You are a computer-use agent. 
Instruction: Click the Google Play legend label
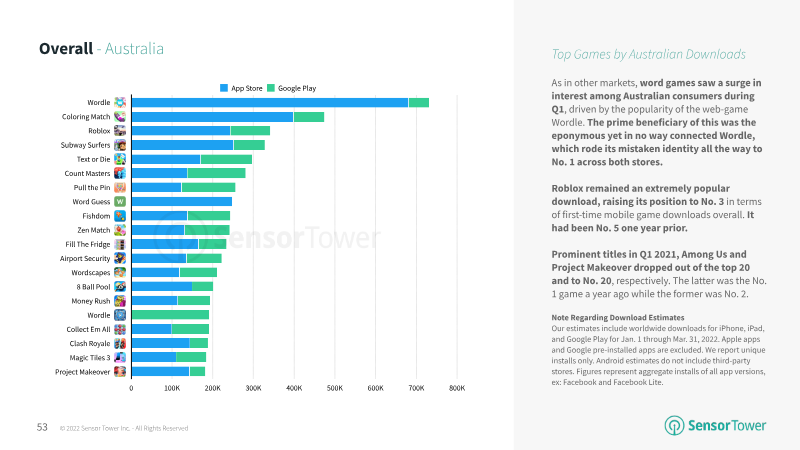(x=297, y=88)
